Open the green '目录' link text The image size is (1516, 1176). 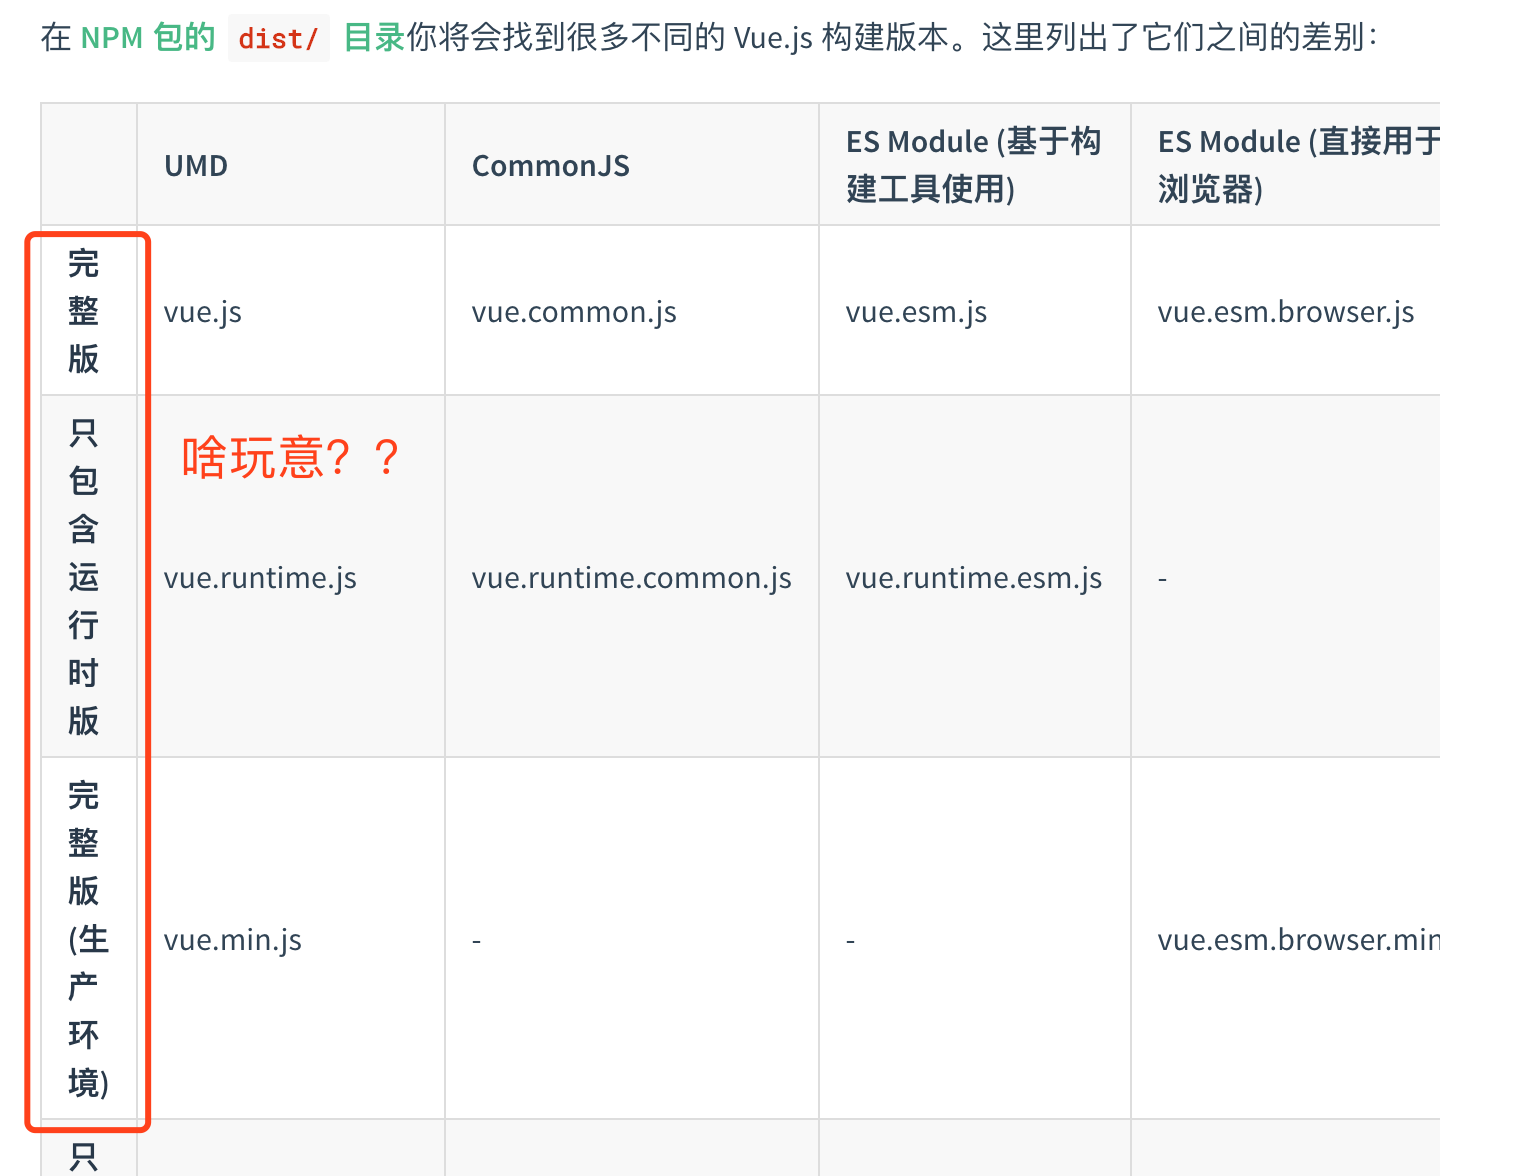pyautogui.click(x=374, y=38)
